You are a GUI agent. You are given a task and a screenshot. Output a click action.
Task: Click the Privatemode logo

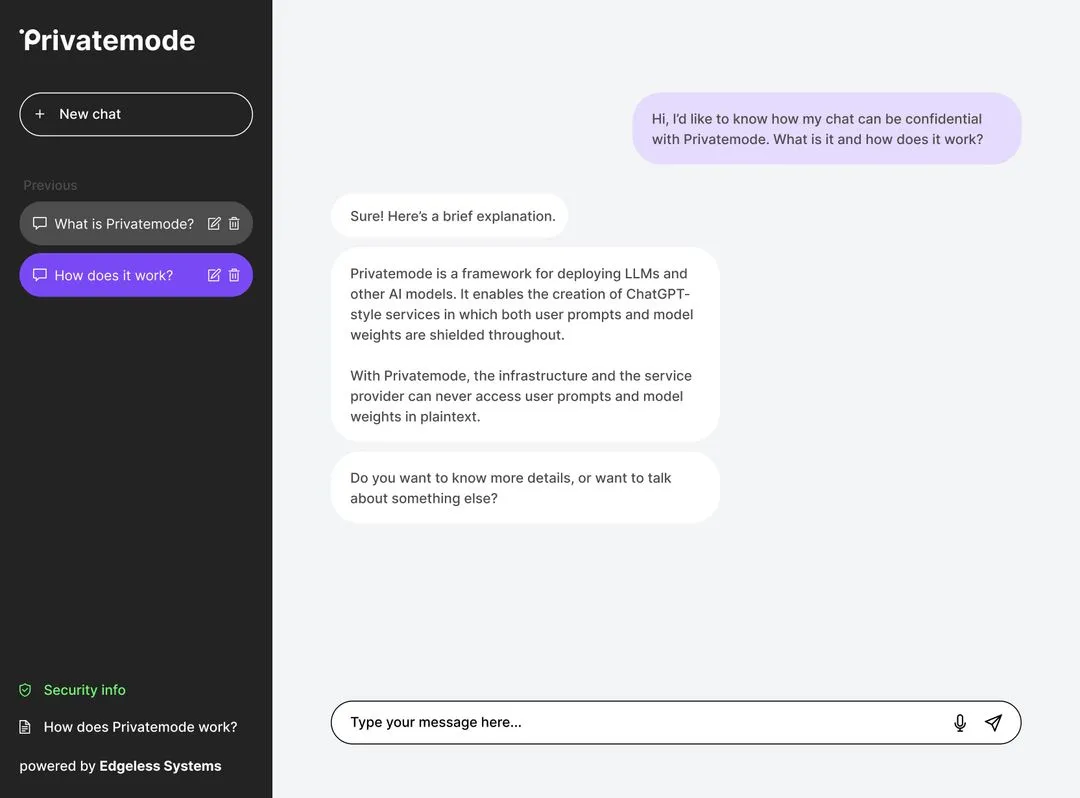tap(106, 40)
